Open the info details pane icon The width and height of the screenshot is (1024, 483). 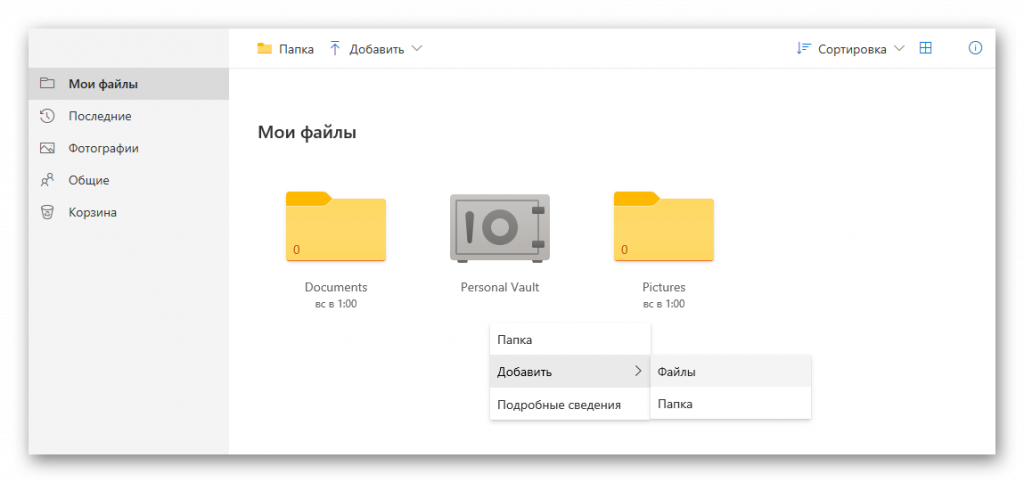point(976,48)
